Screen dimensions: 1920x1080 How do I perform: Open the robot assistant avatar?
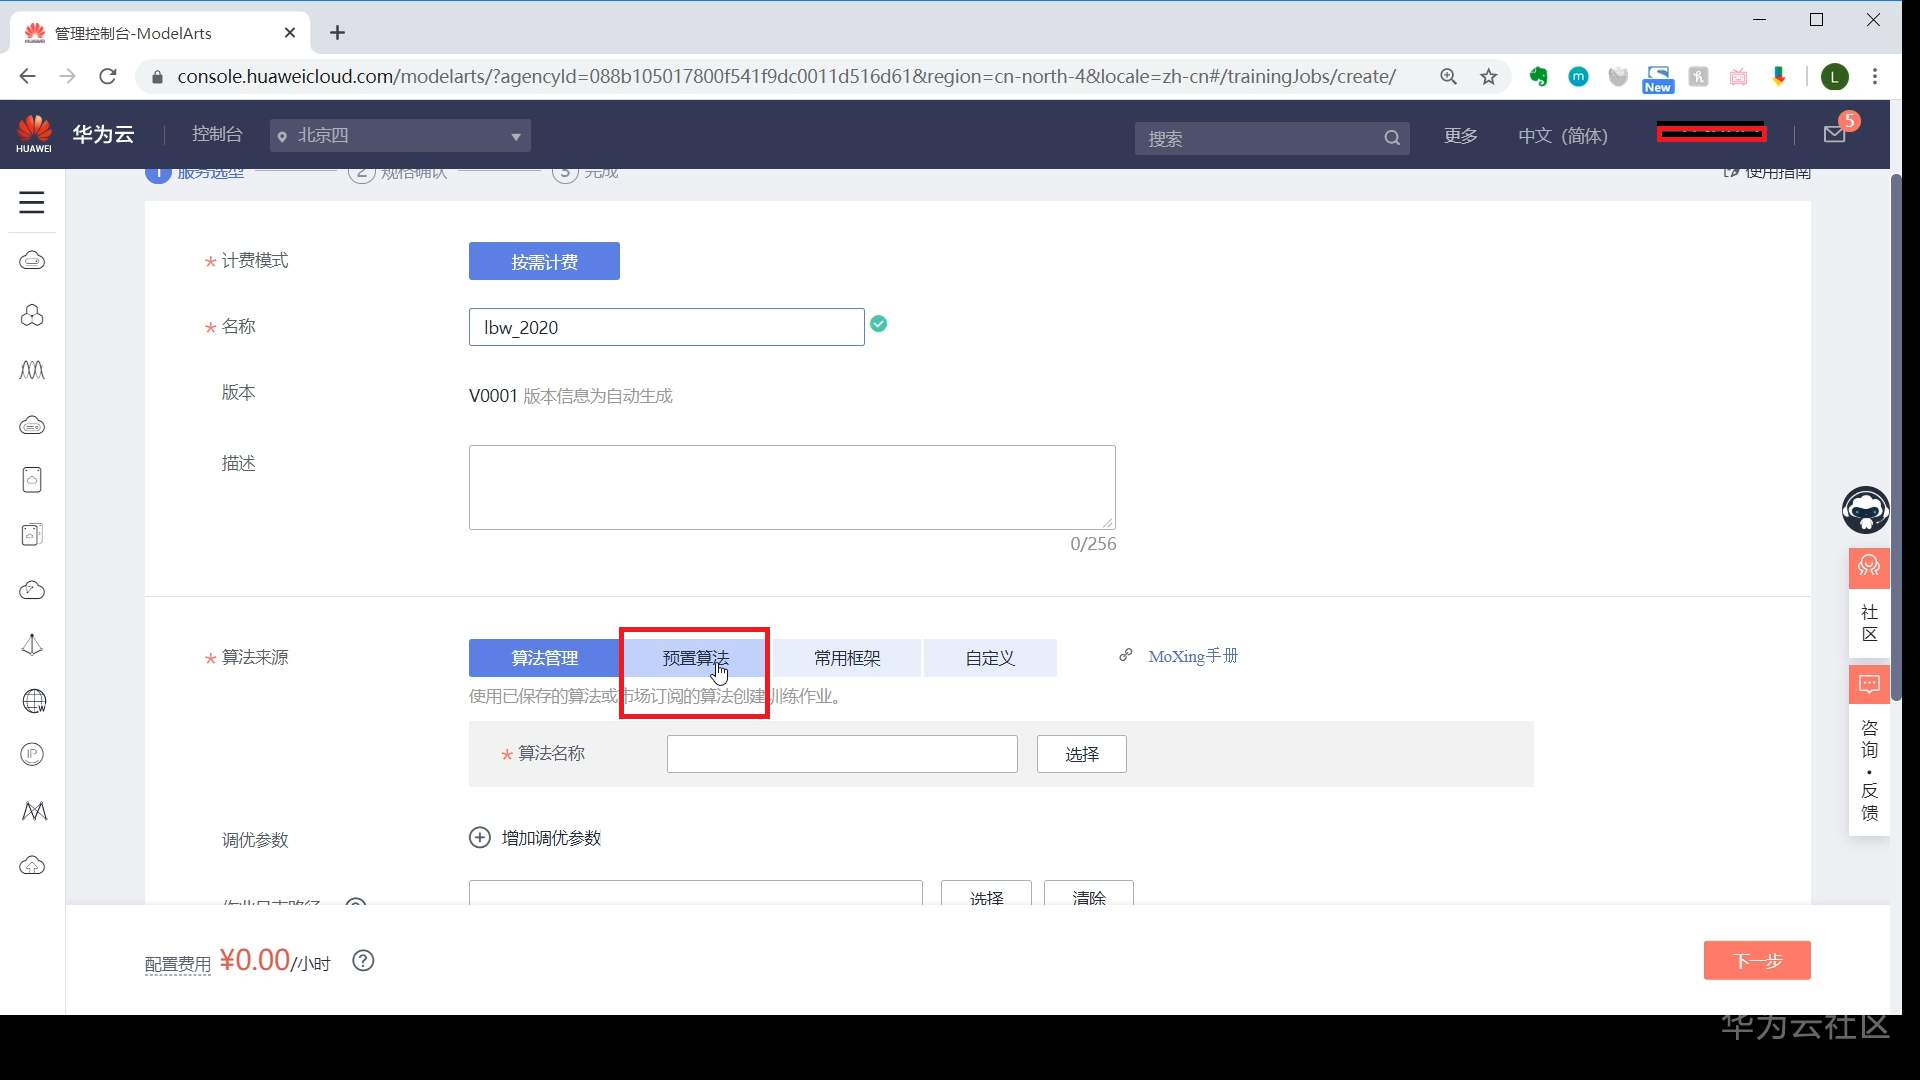click(x=1865, y=510)
